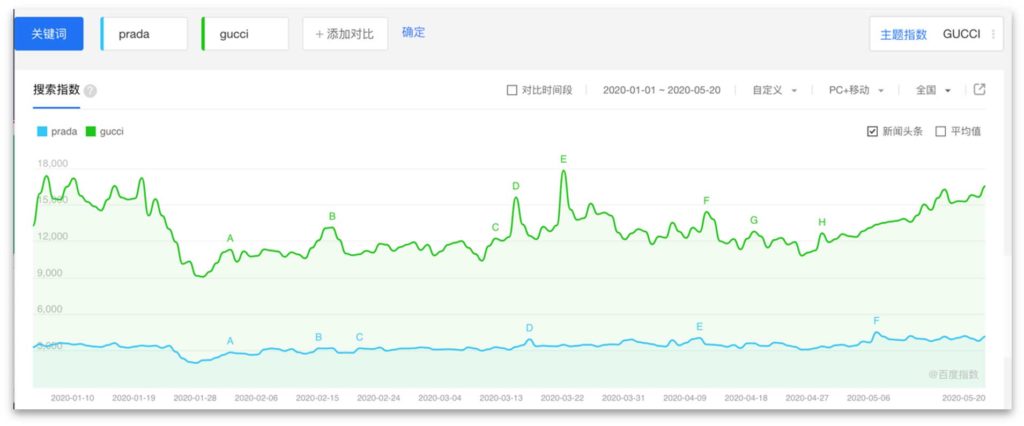This screenshot has width=1024, height=426.
Task: Click the export share icon
Action: pyautogui.click(x=979, y=90)
